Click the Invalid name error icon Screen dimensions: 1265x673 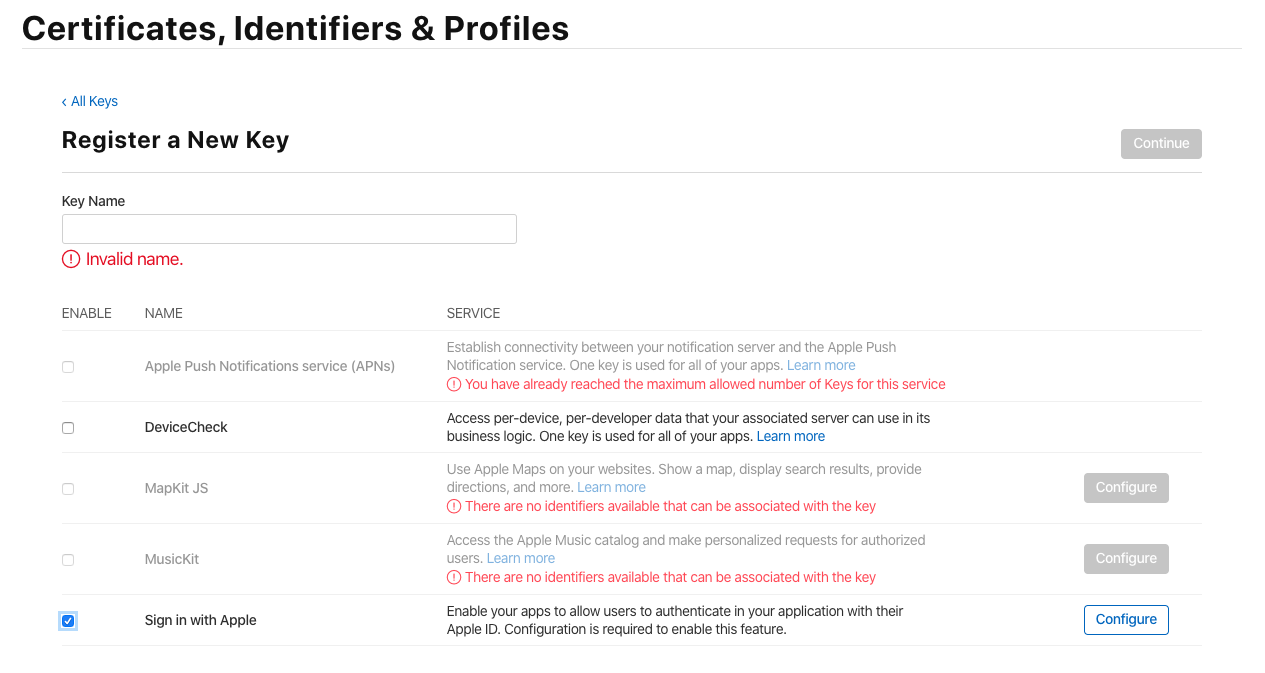(x=71, y=259)
